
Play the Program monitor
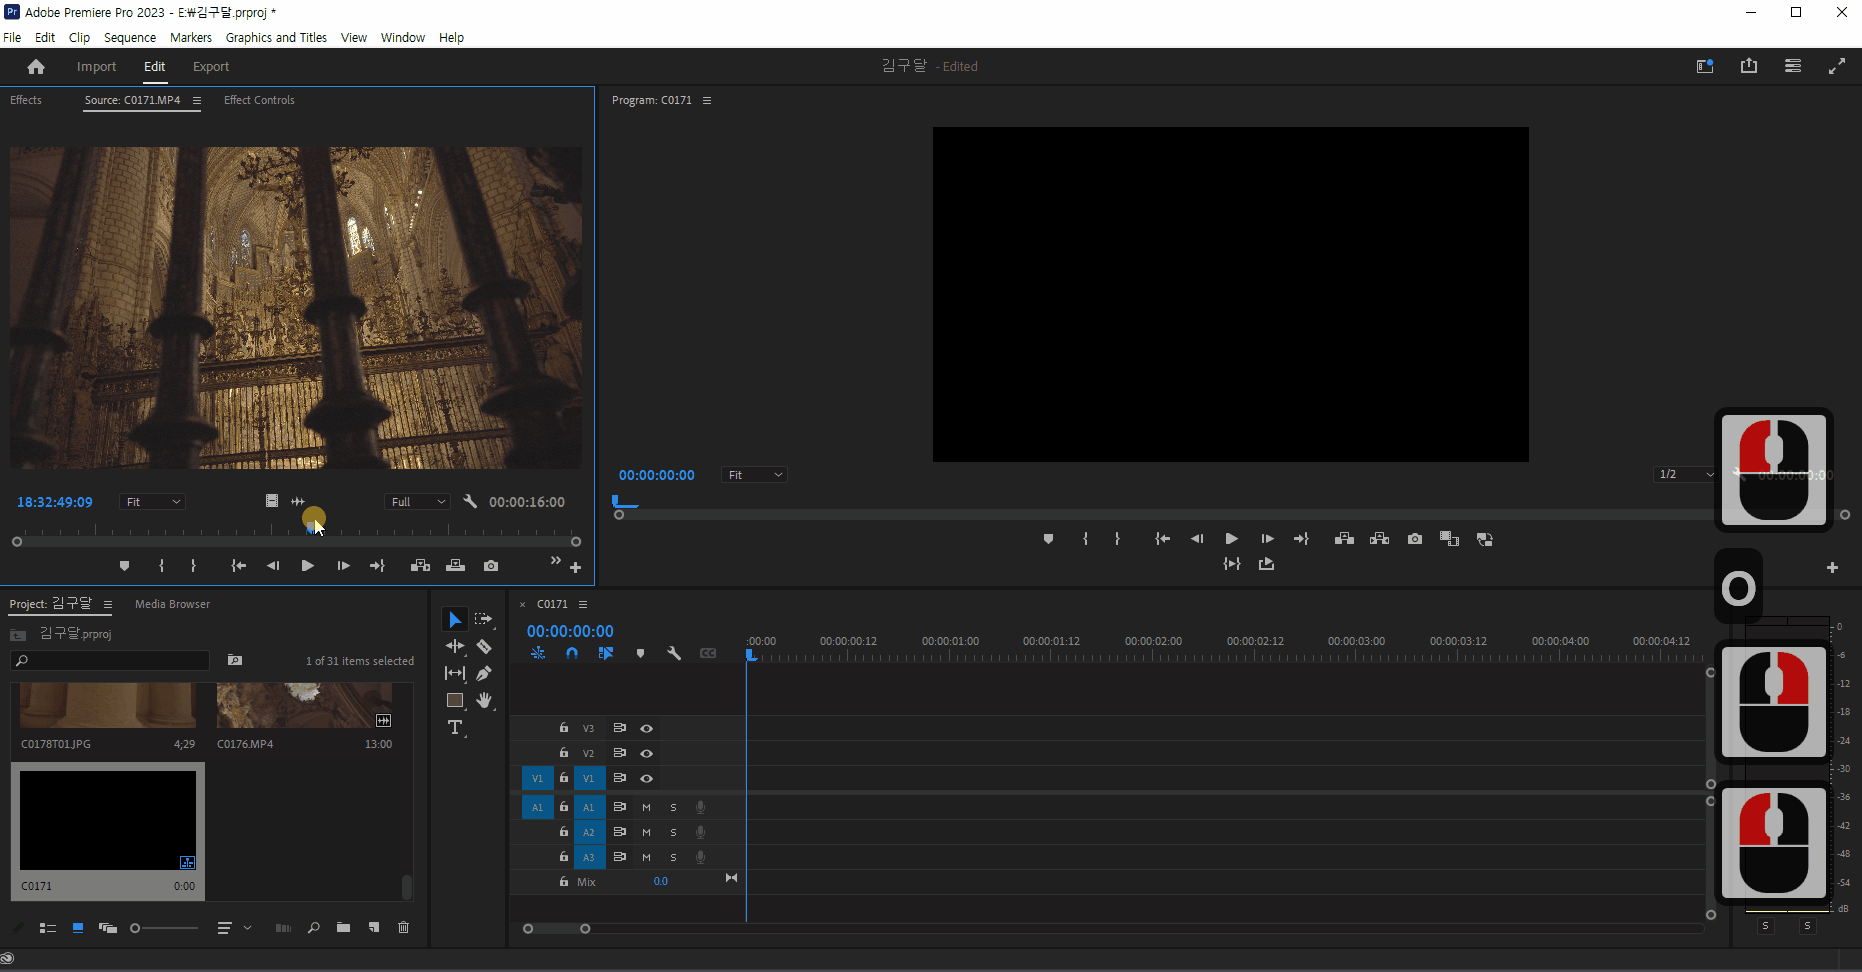point(1232,539)
